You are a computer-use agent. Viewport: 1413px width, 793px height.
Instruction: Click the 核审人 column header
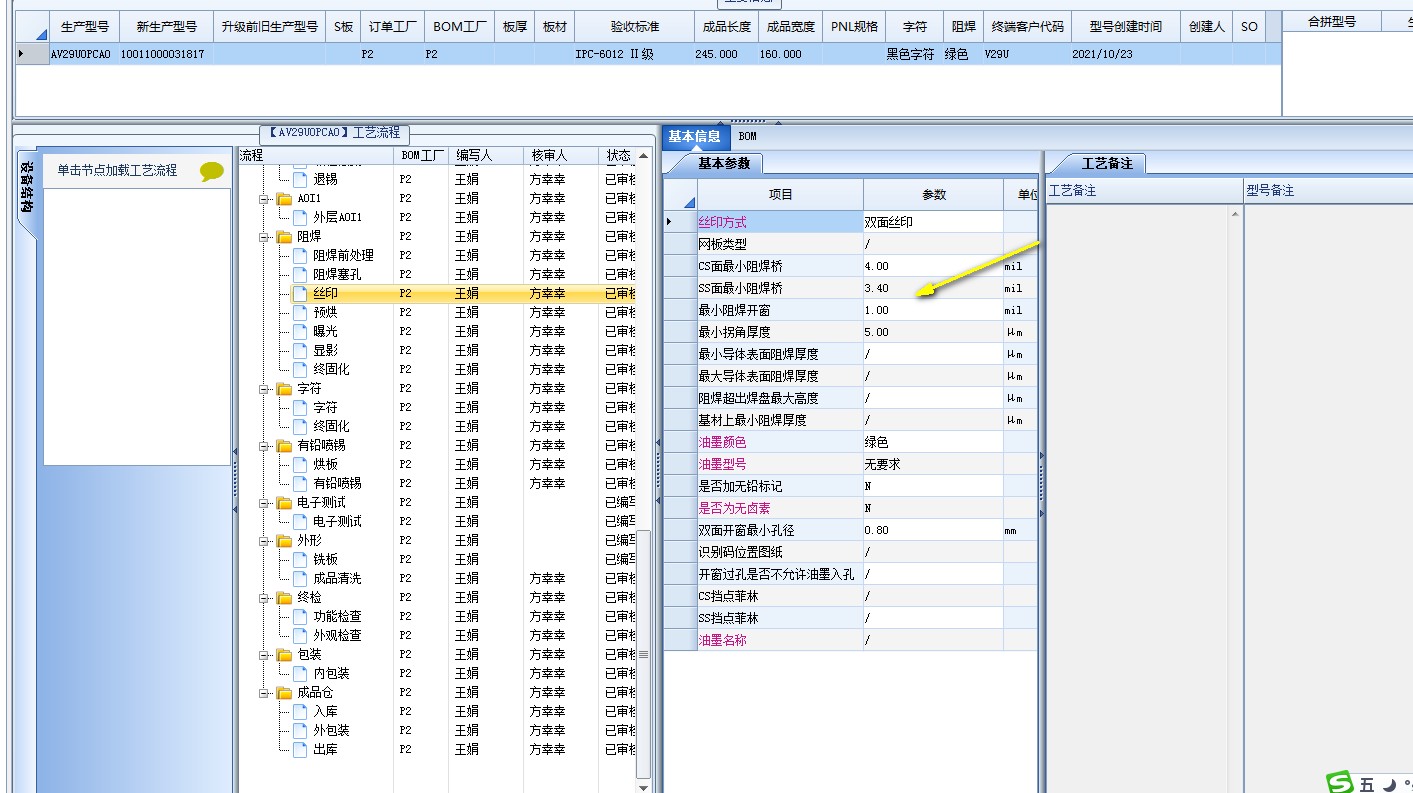coord(561,155)
